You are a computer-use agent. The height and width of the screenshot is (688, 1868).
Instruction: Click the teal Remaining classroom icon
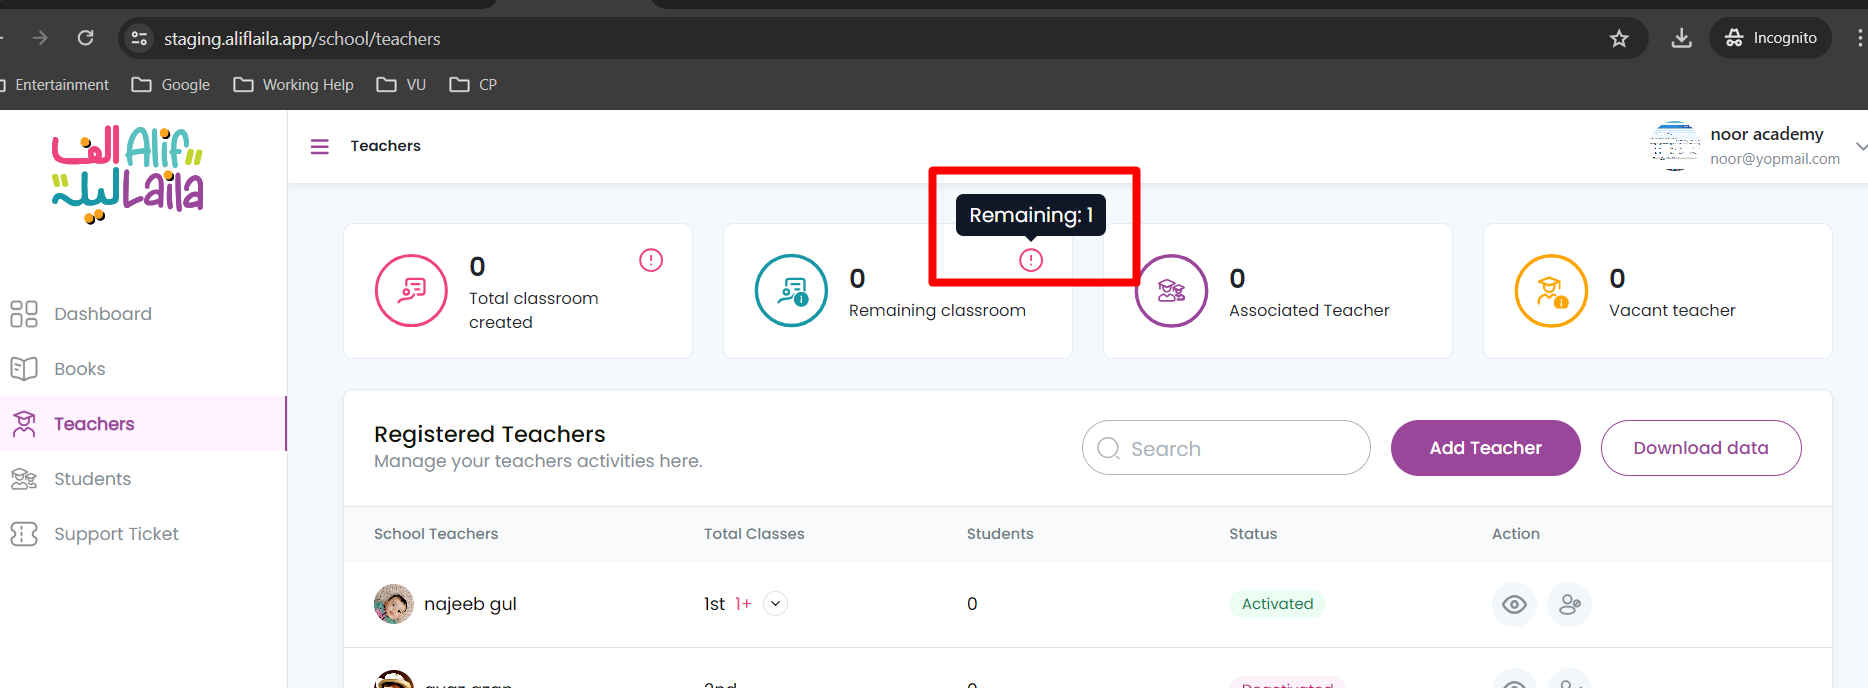[791, 291]
